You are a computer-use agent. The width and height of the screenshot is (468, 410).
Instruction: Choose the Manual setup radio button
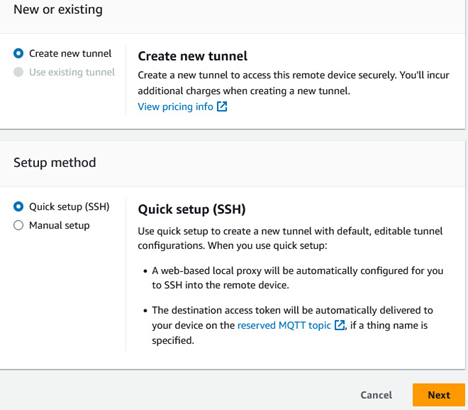point(18,225)
